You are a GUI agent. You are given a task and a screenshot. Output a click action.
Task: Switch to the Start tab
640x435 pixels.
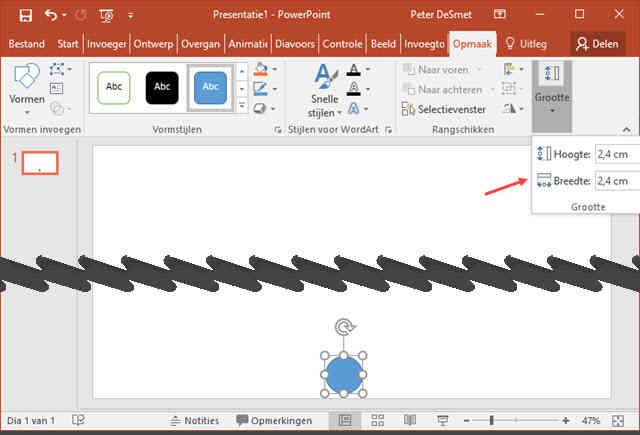68,44
